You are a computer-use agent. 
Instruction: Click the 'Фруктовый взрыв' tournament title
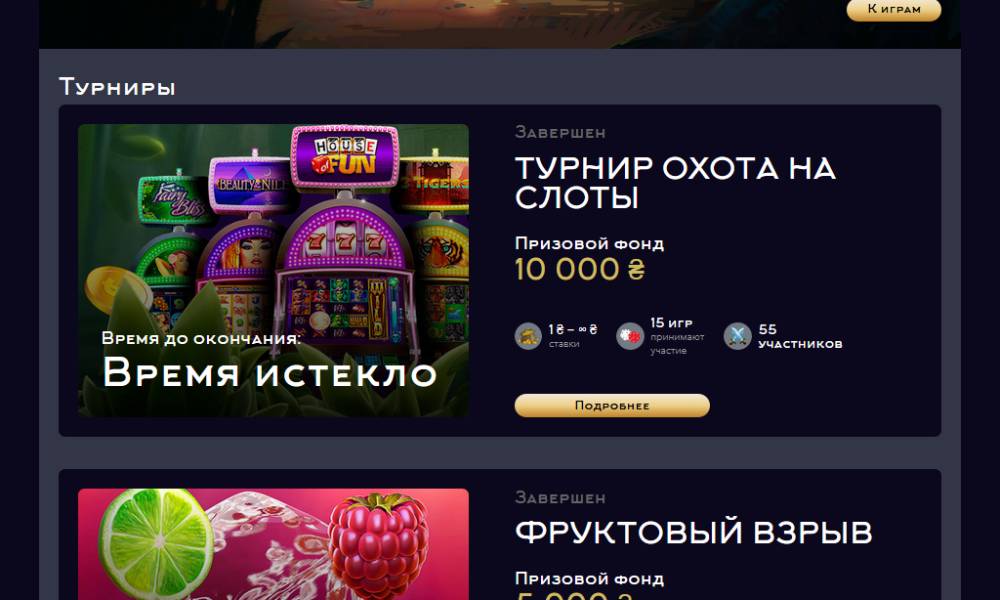pos(693,532)
